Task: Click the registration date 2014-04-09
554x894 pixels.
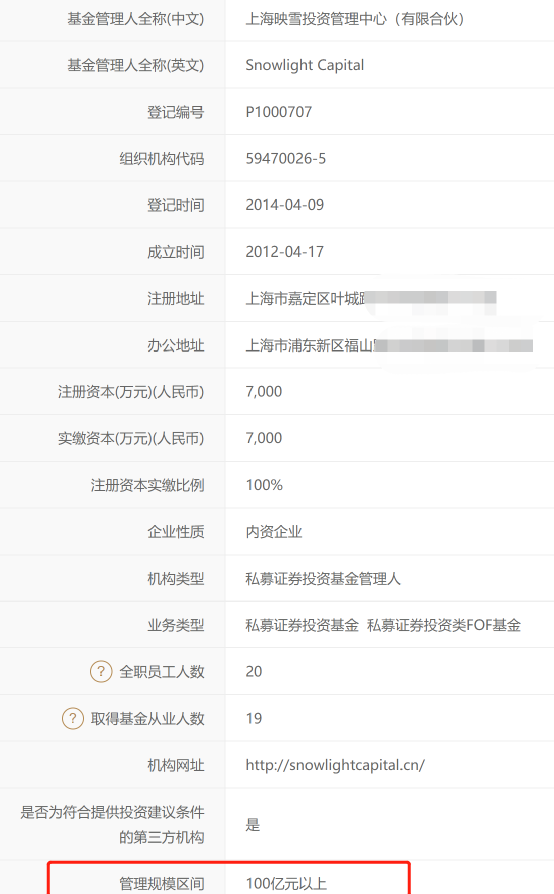Action: pyautogui.click(x=284, y=205)
